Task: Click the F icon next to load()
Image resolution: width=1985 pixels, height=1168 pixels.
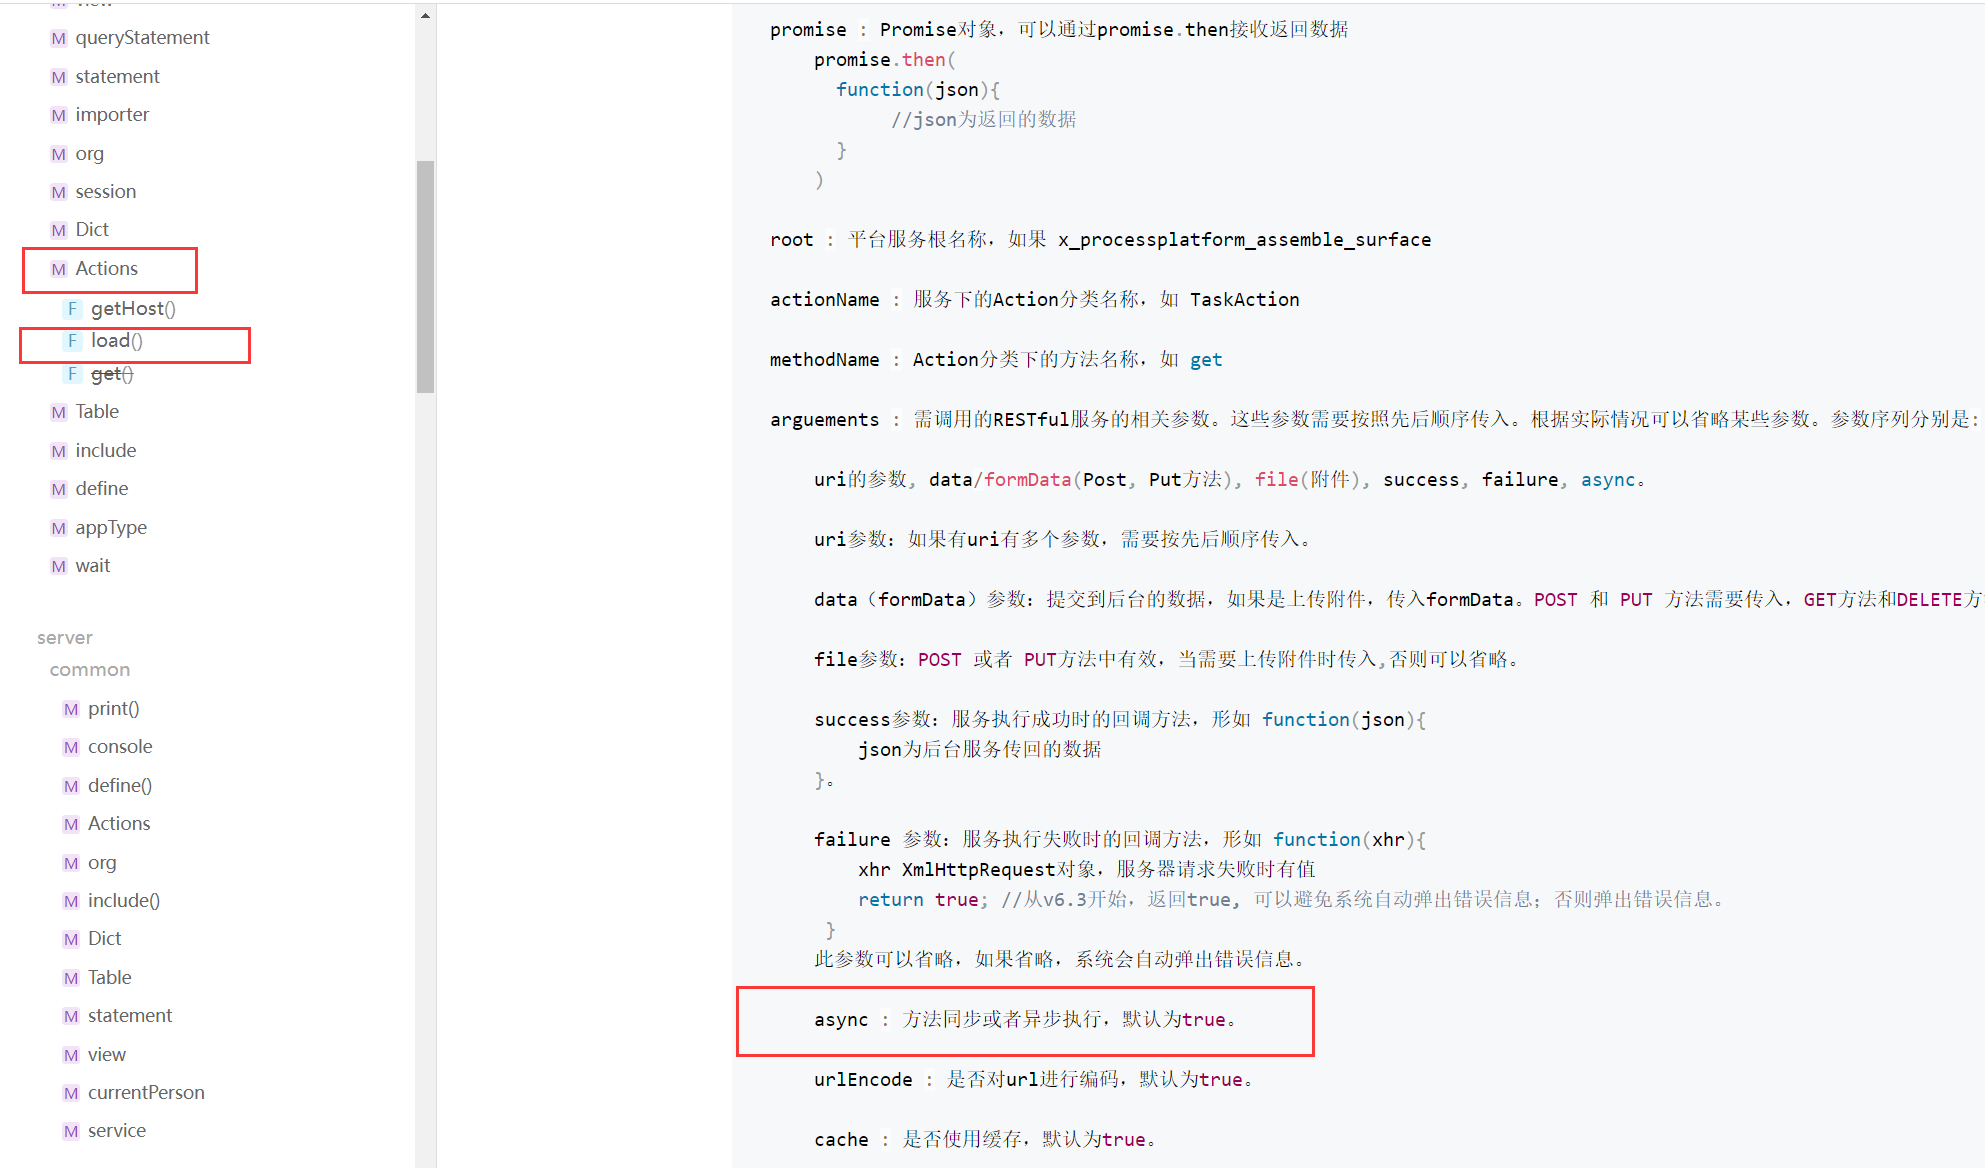Action: tap(72, 341)
